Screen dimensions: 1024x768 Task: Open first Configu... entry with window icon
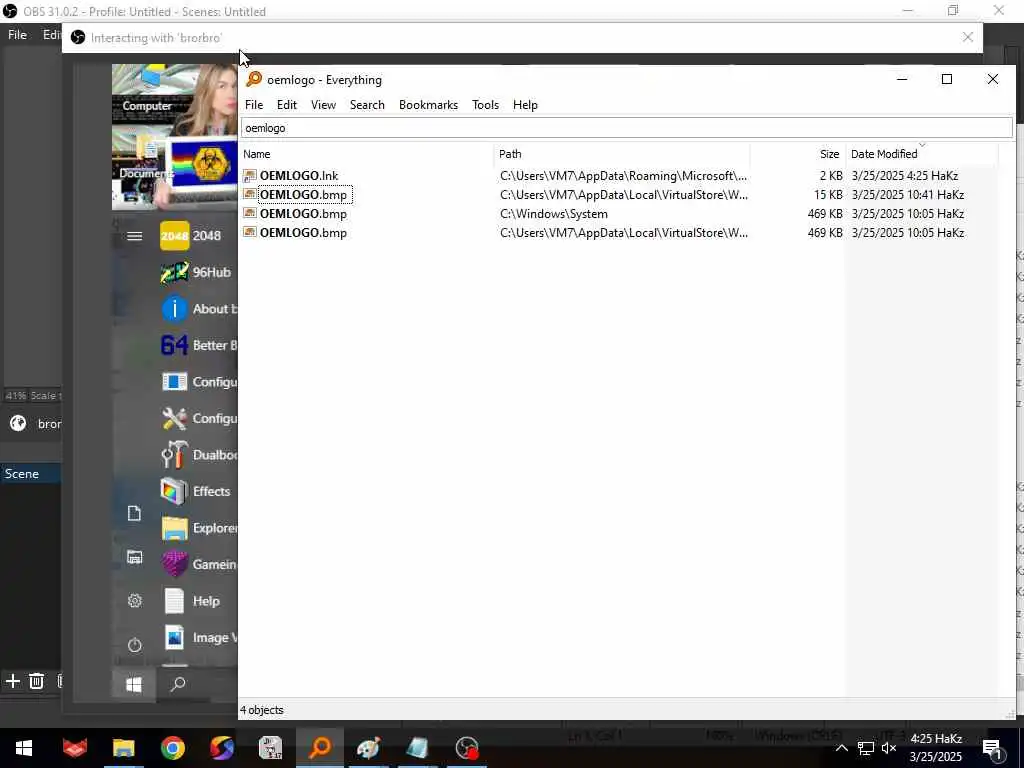pyautogui.click(x=199, y=382)
